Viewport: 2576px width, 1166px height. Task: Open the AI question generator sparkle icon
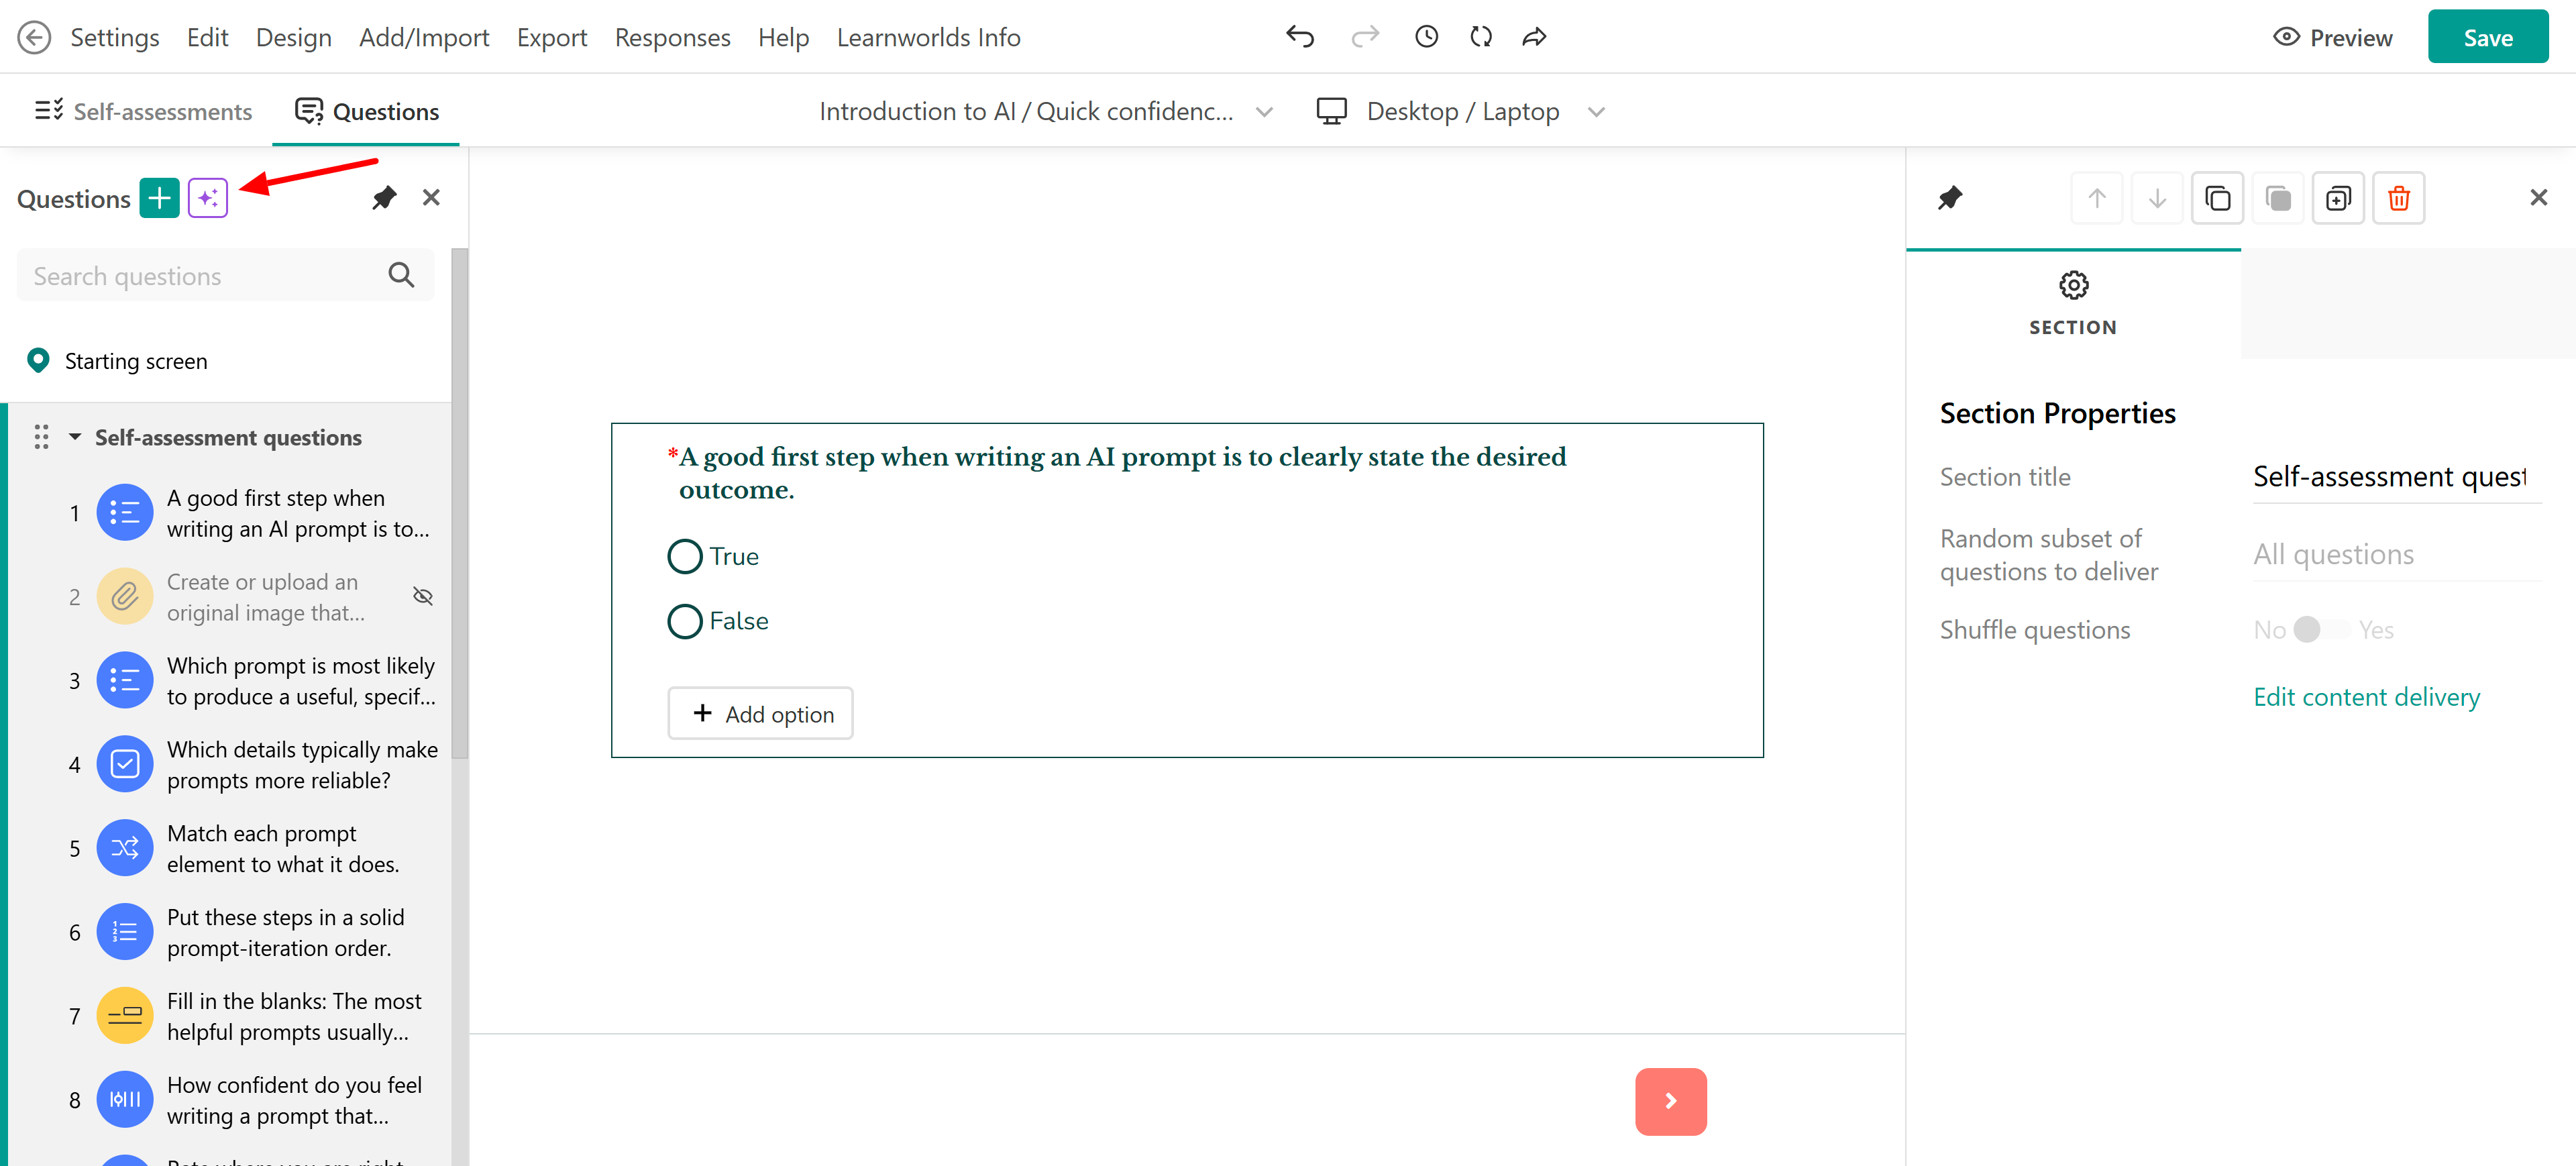[x=208, y=198]
